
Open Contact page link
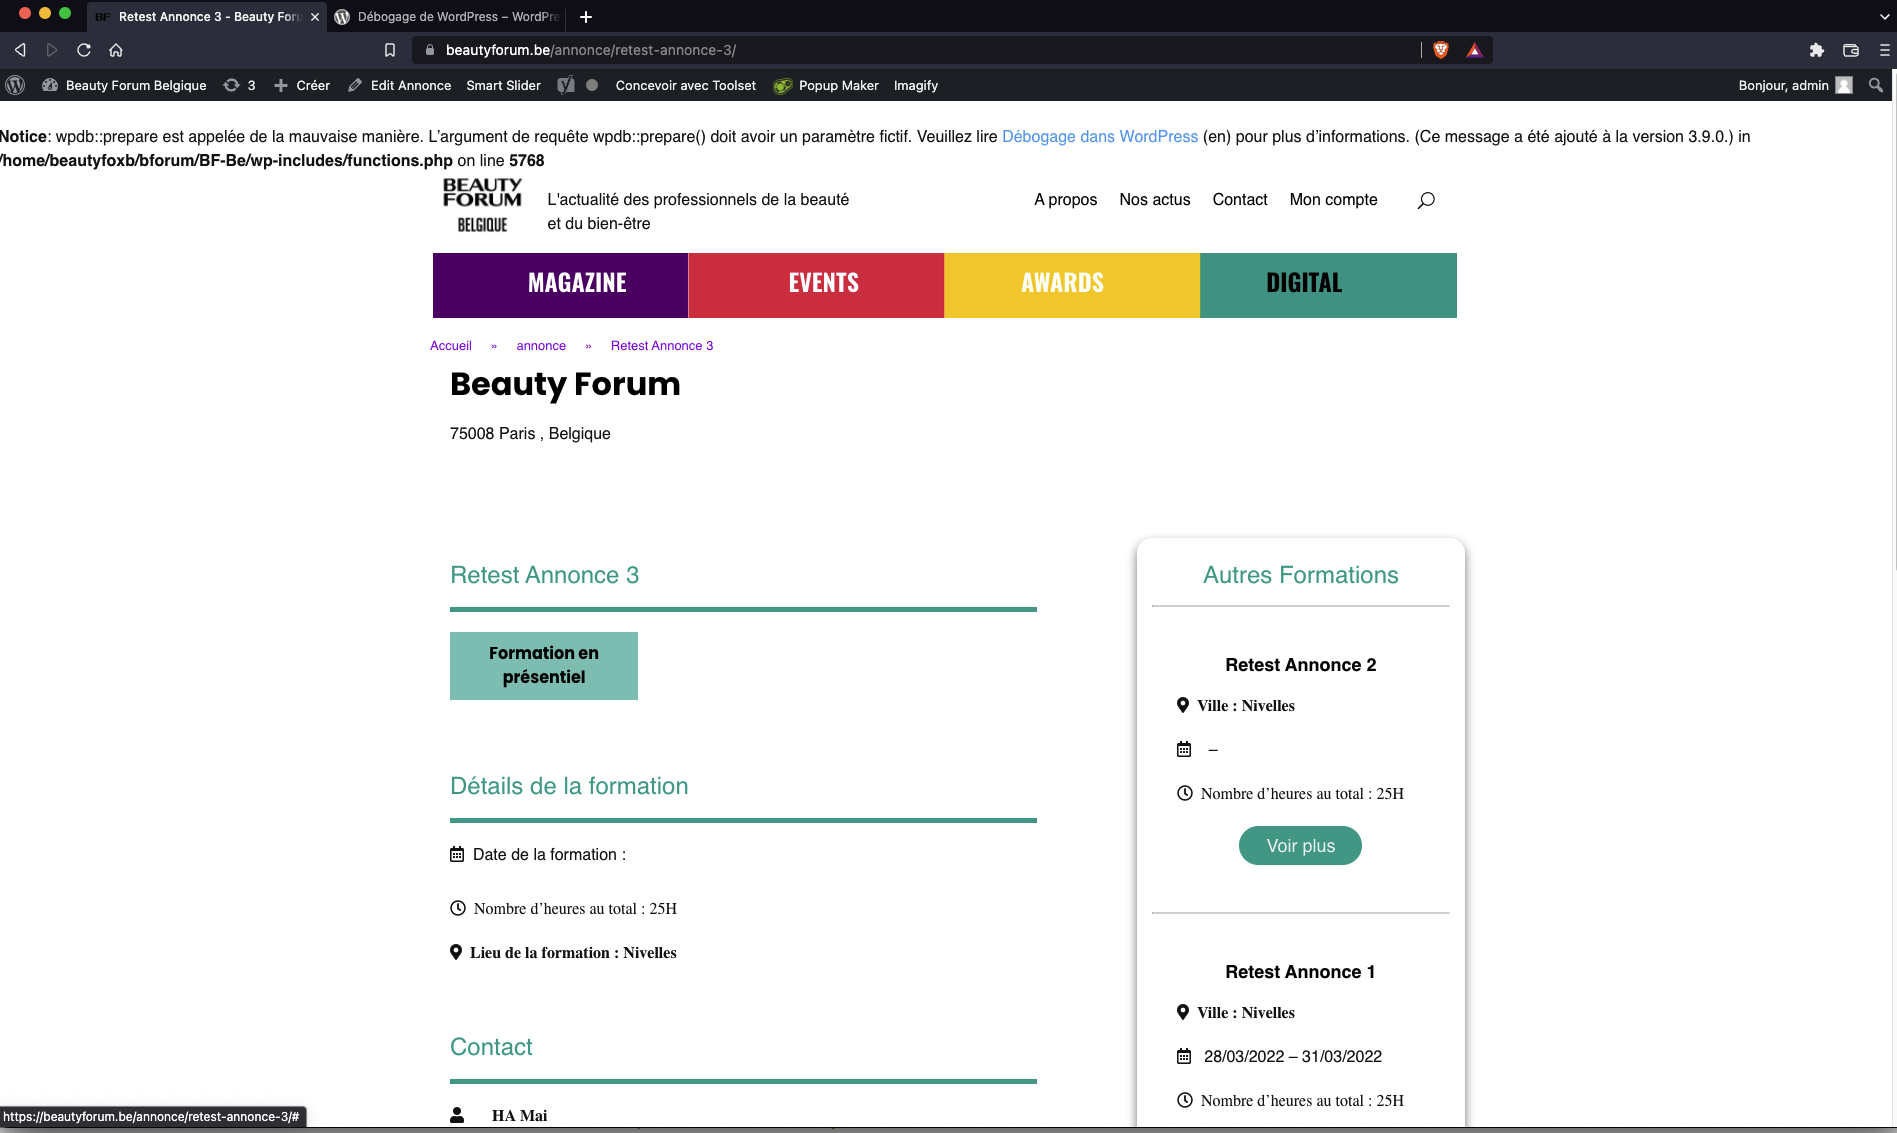pyautogui.click(x=1240, y=199)
